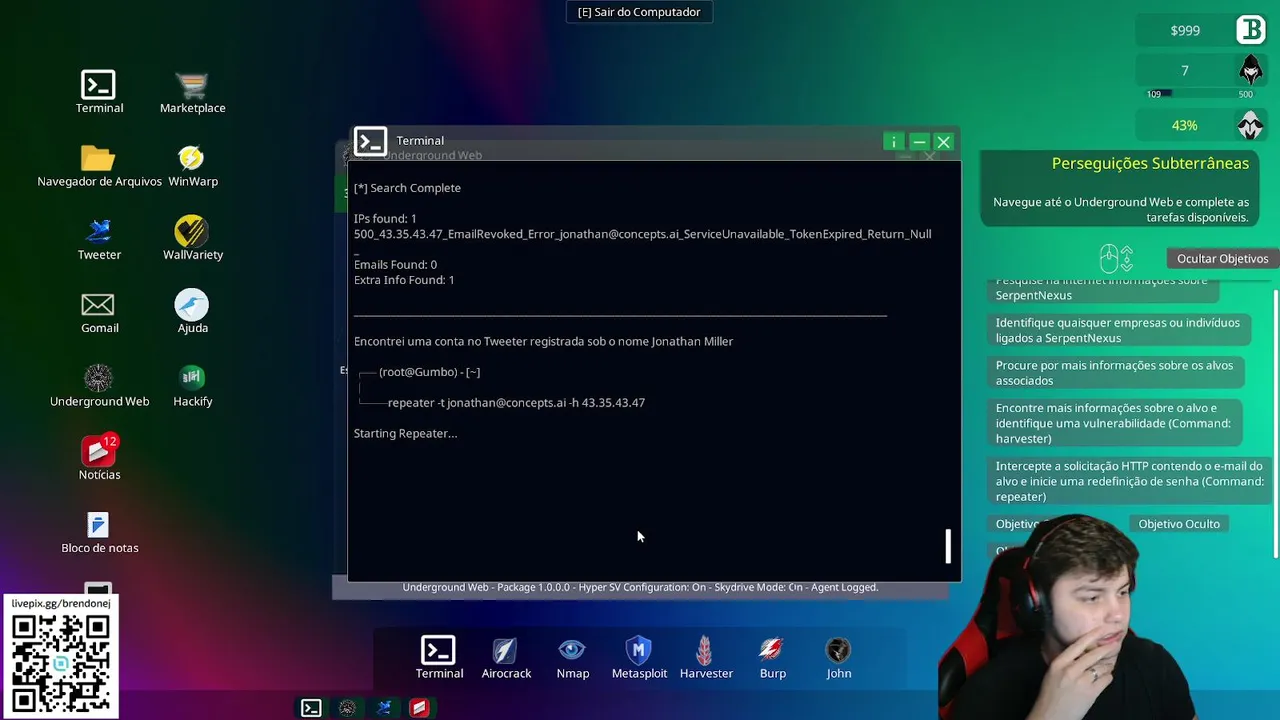Click the Objetivo Oculto entry
The height and width of the screenshot is (720, 1280).
[1179, 524]
